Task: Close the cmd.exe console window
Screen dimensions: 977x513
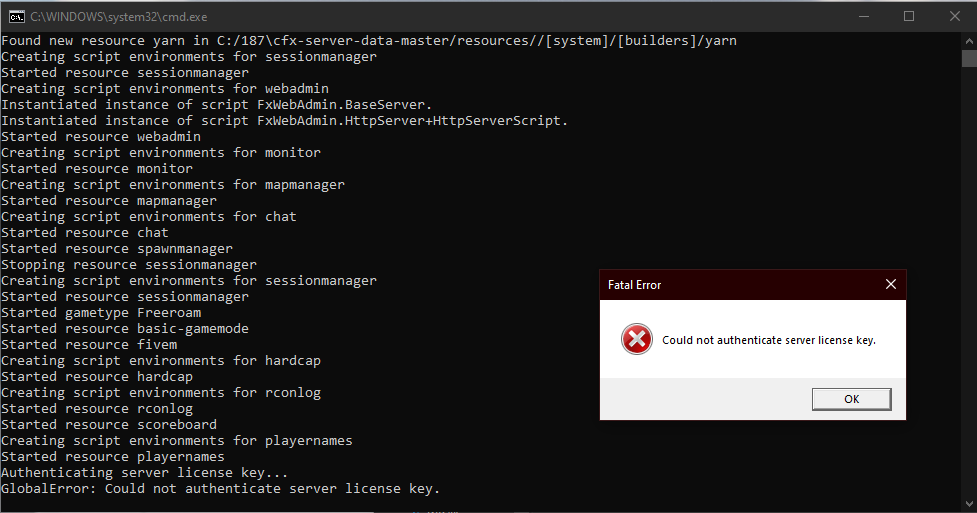Action: 954,16
